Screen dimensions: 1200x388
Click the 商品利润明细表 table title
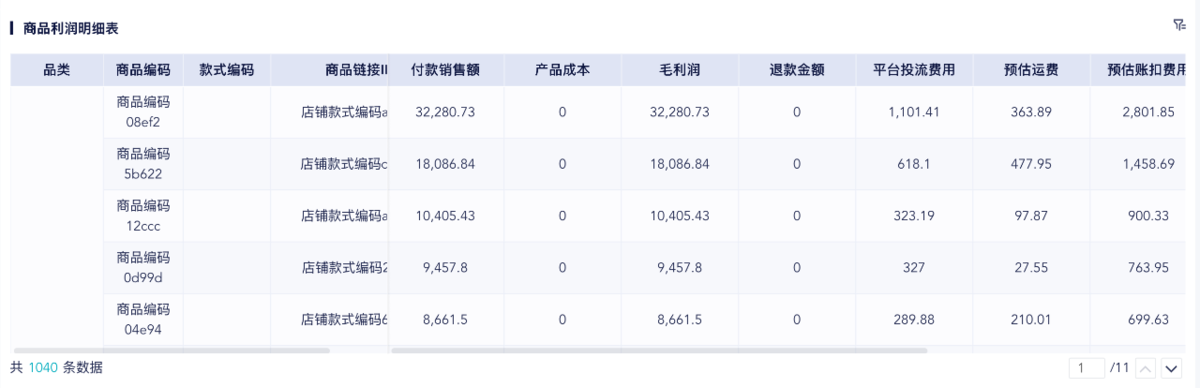pyautogui.click(x=70, y=30)
